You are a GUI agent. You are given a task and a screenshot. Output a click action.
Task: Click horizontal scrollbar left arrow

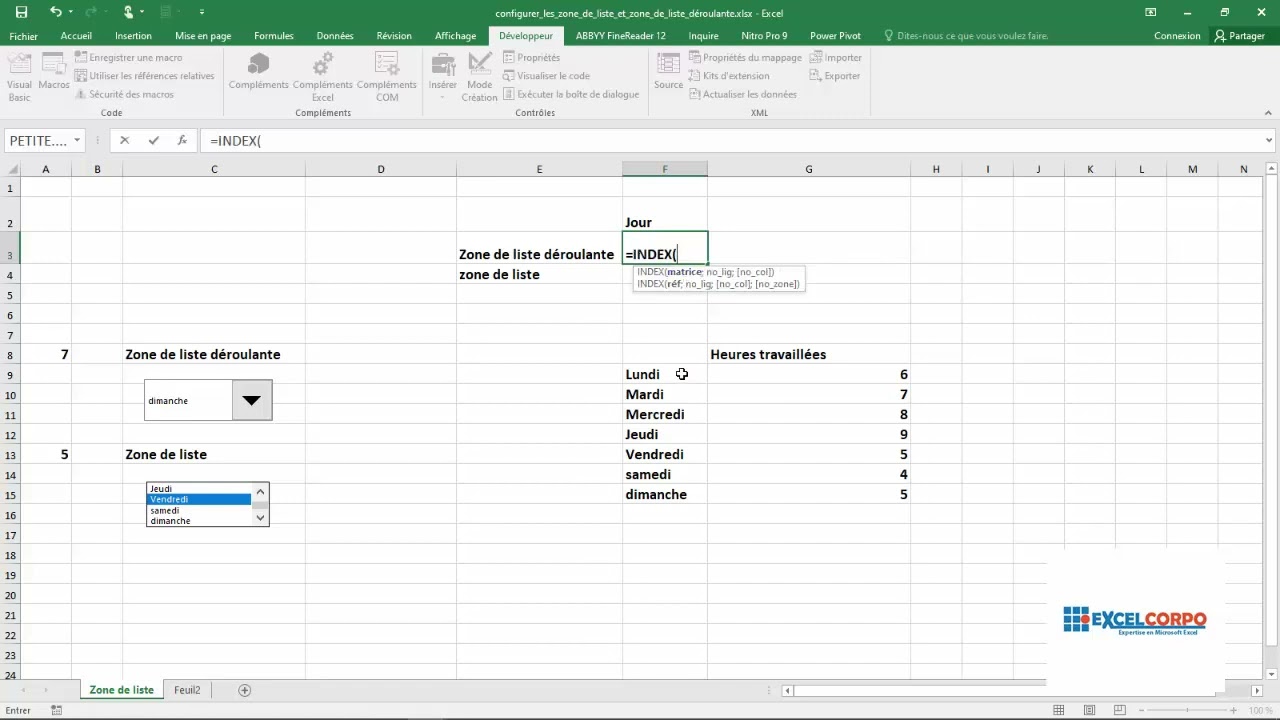pos(788,690)
